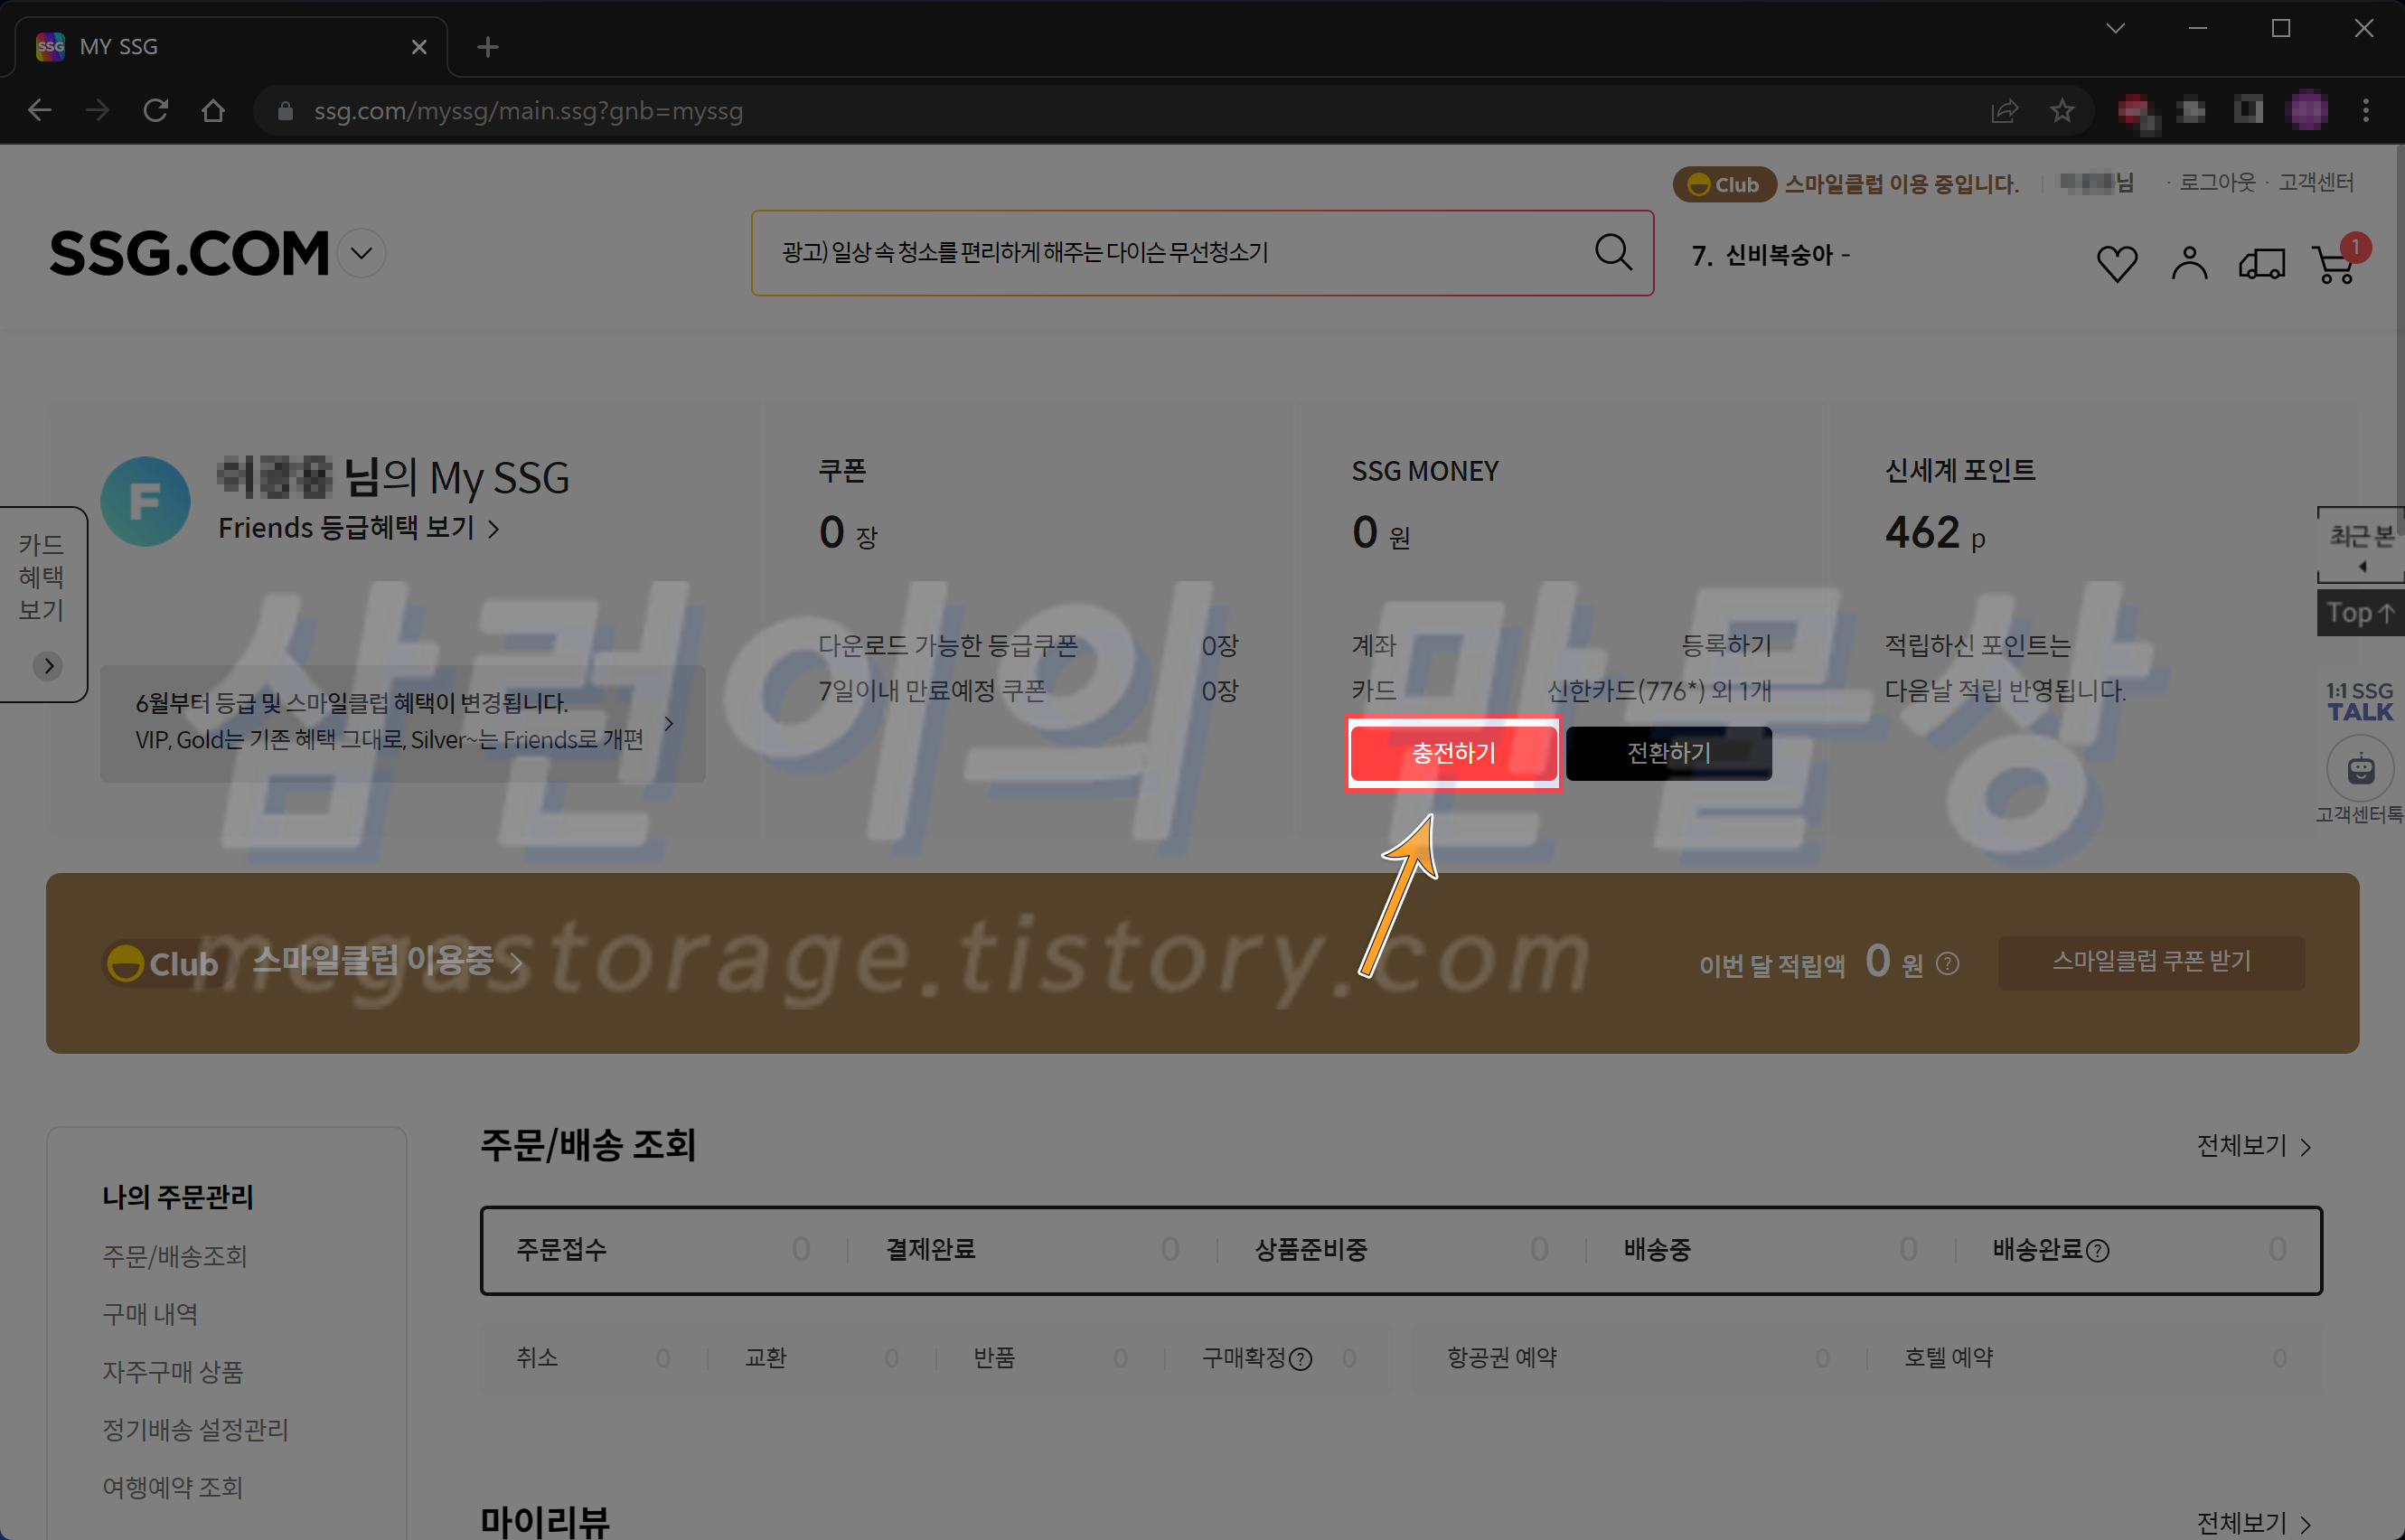Click the browser profile avatar
This screenshot has height=1540, width=2405.
[x=2307, y=110]
